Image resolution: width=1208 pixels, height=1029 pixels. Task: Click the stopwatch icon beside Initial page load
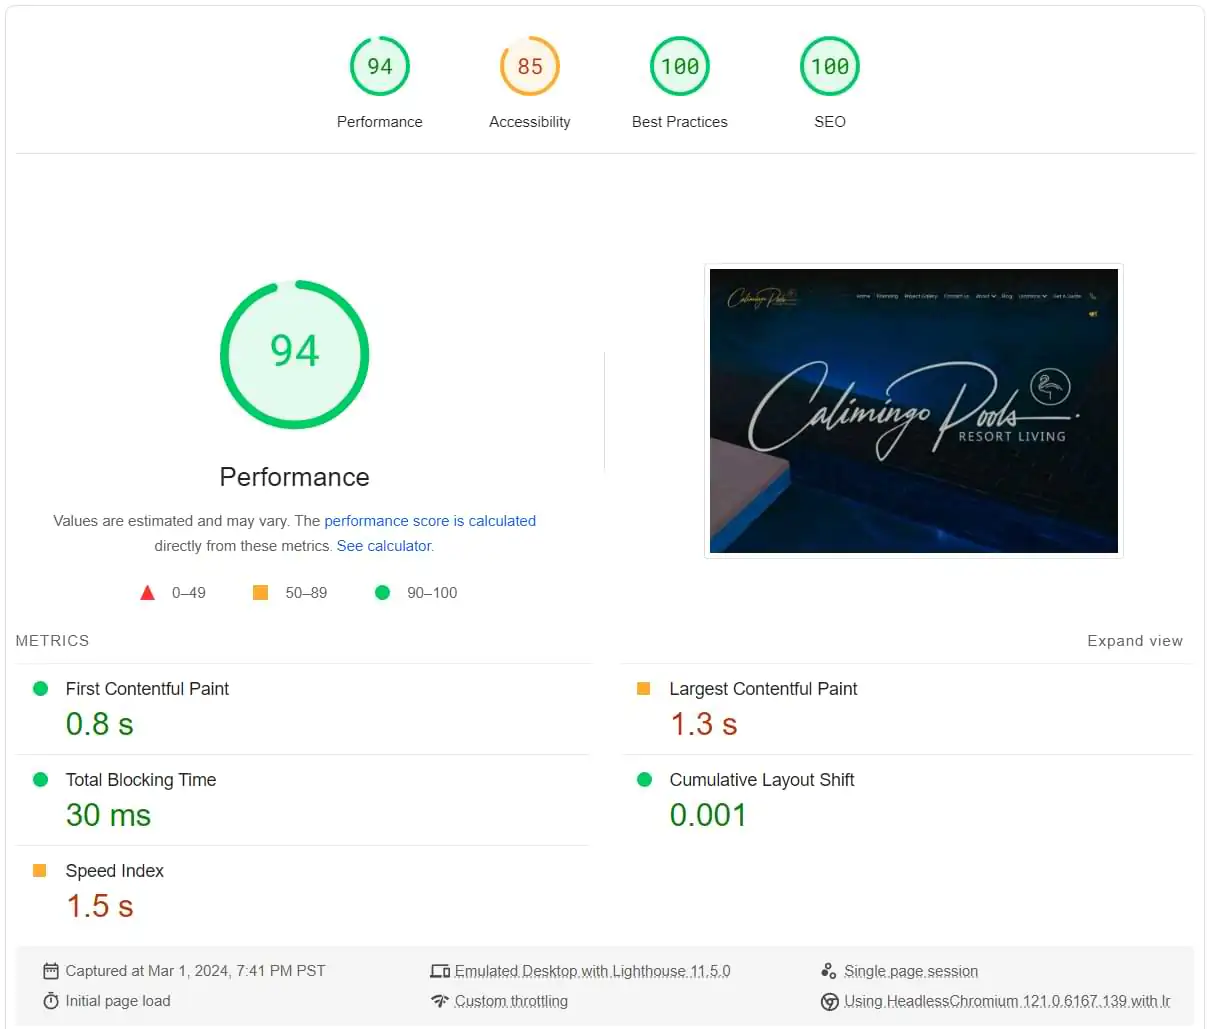point(51,1001)
